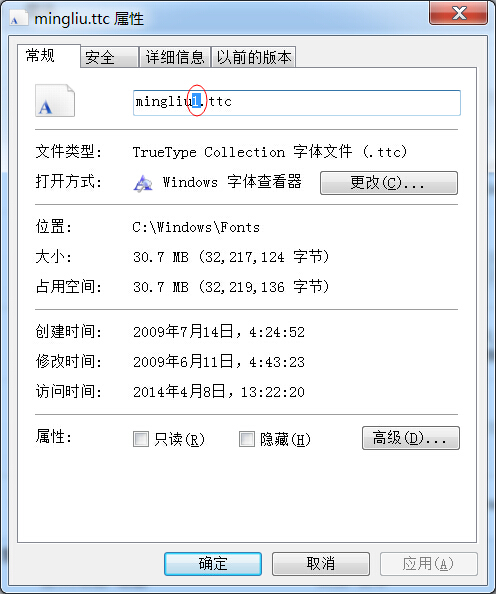Open the 详细信息 tab
The image size is (496, 594).
coord(175,58)
